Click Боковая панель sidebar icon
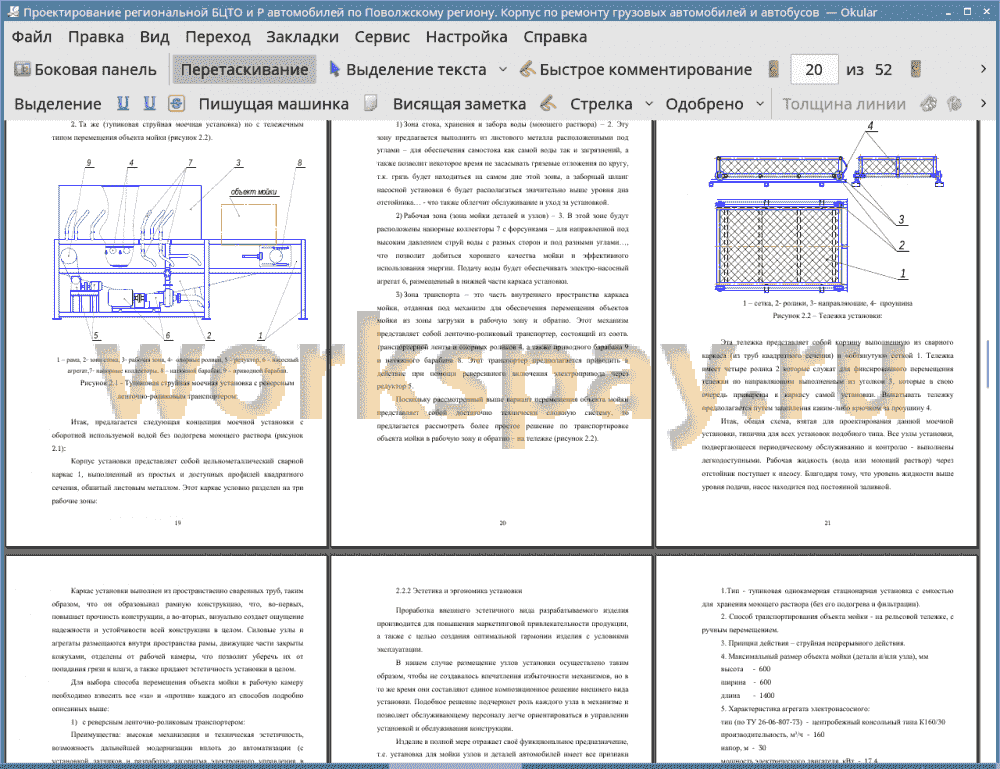 22,69
